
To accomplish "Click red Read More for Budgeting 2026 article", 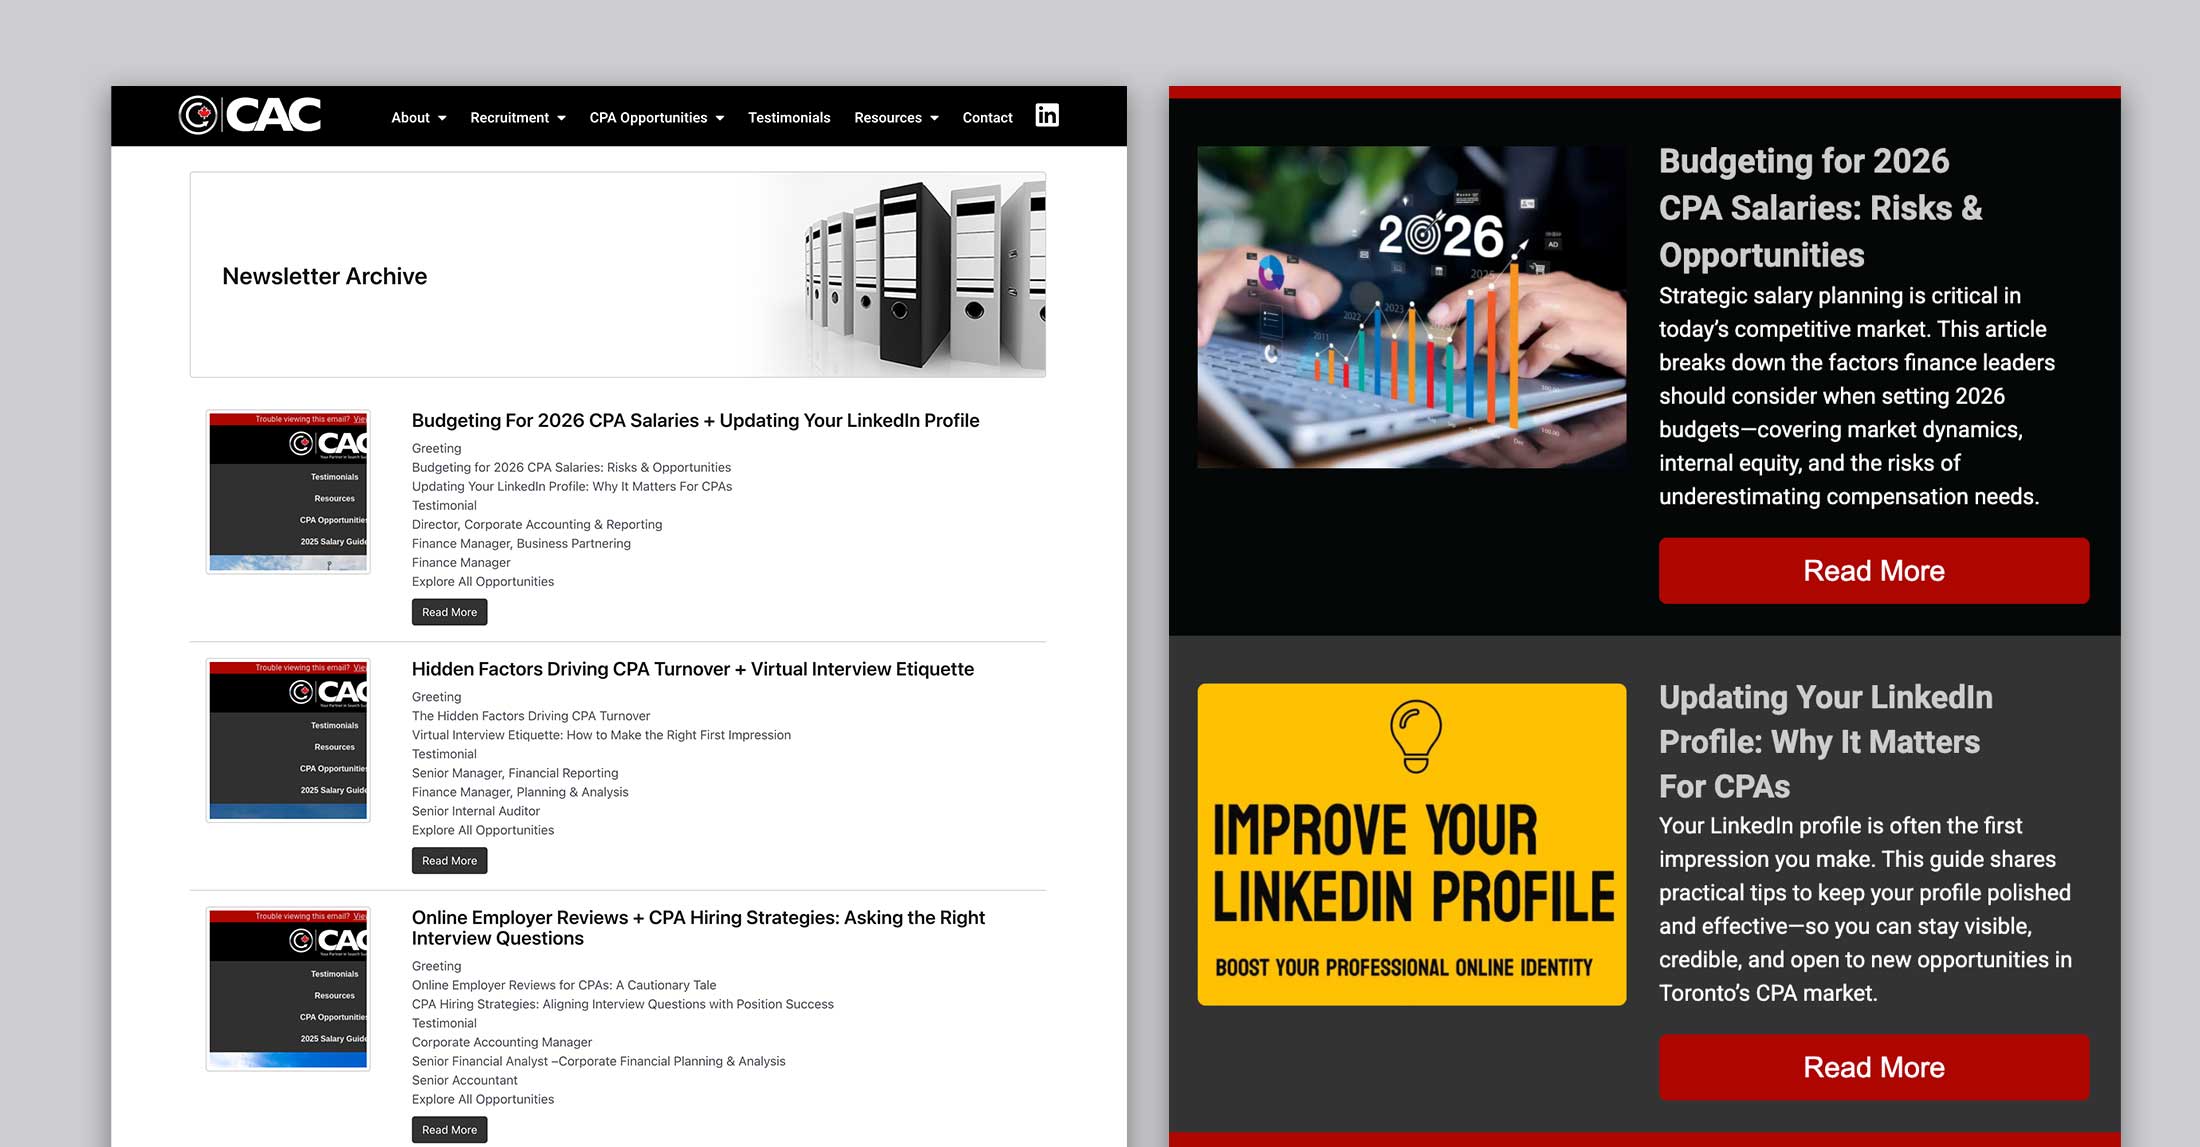I will (1873, 571).
